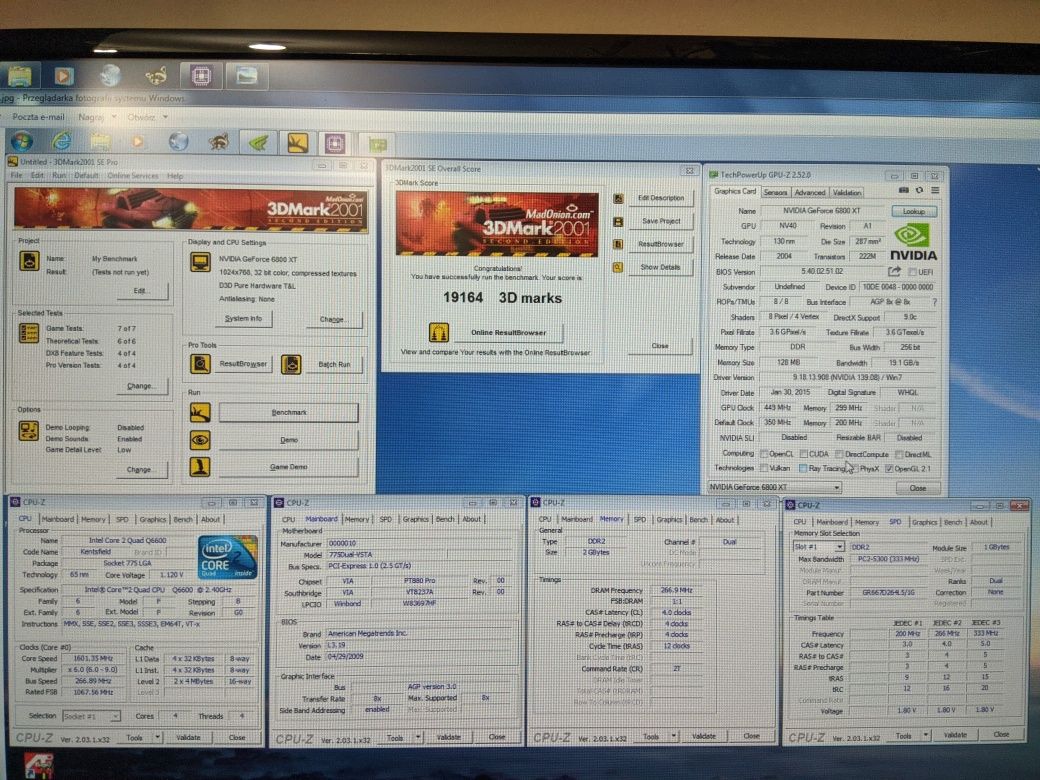Toggle the OpenGL 2.1 checkbox in GPU-Z
Viewport: 1040px width, 780px height.
click(889, 468)
